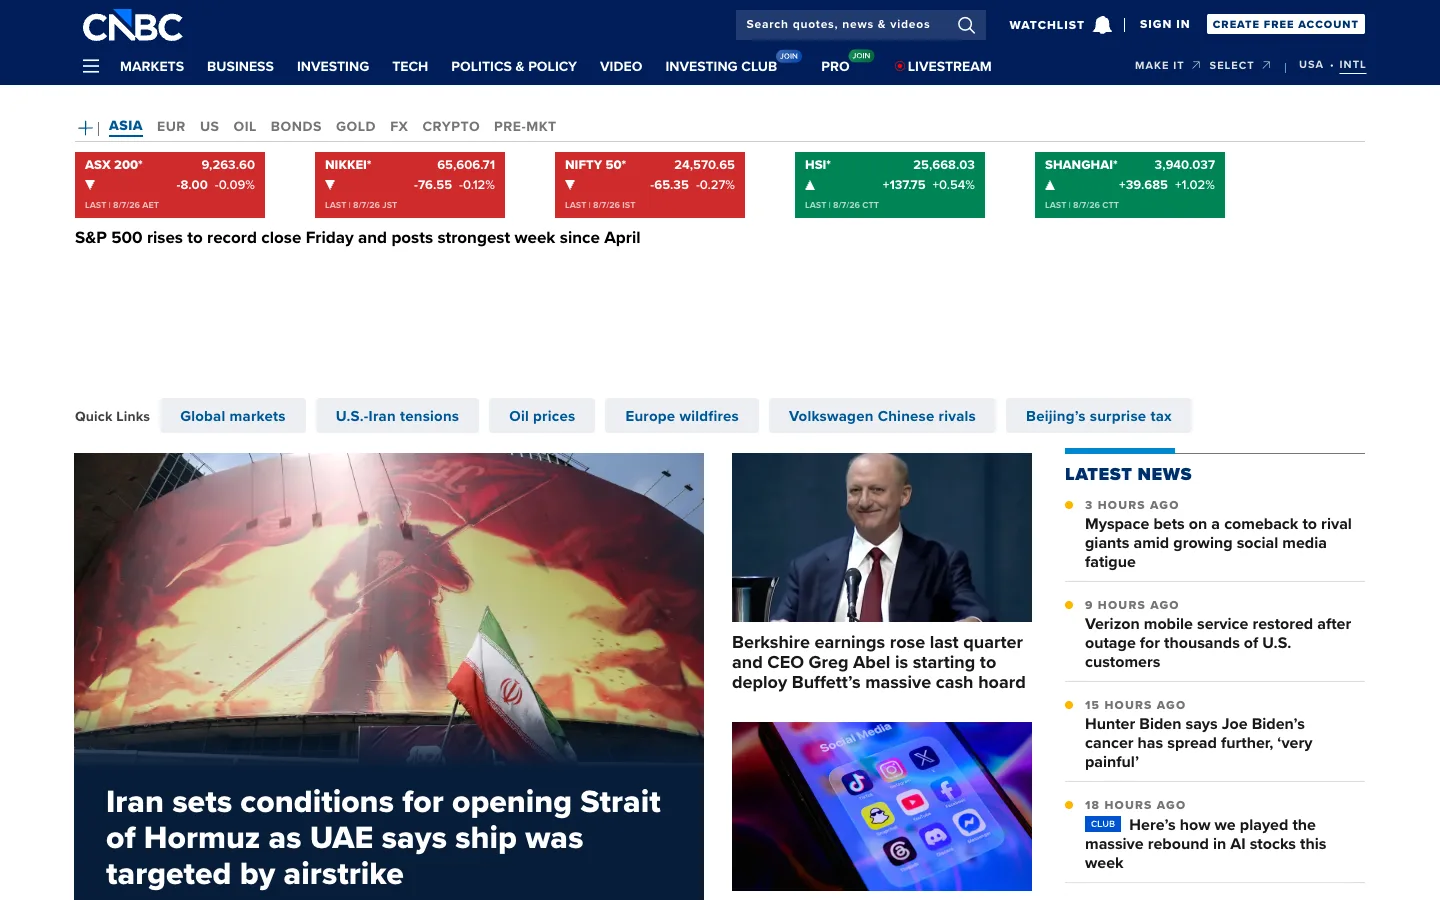Open the ASX 200 quote card
The height and width of the screenshot is (900, 1440).
click(x=170, y=185)
